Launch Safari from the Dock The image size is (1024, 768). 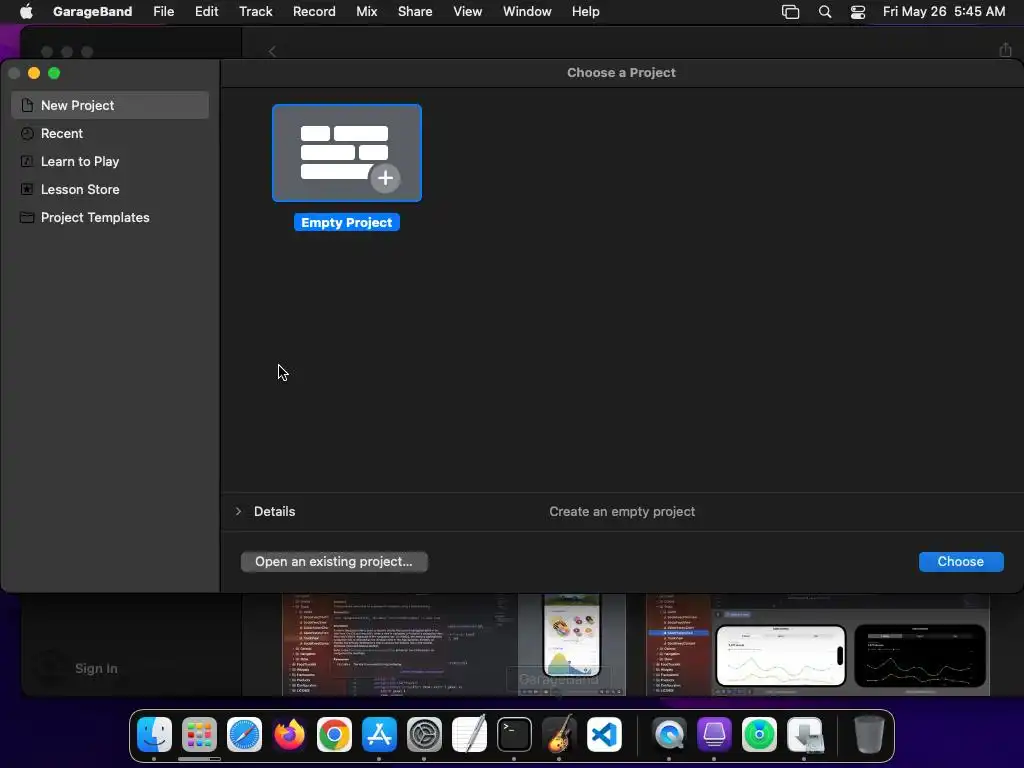point(244,735)
